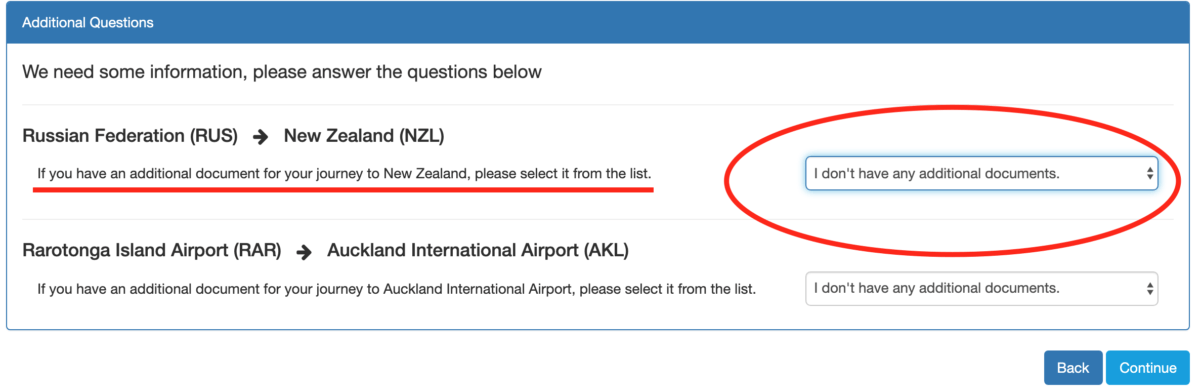Select the Russian Federation (RUS) heading text
The image size is (1200, 391).
(130, 136)
